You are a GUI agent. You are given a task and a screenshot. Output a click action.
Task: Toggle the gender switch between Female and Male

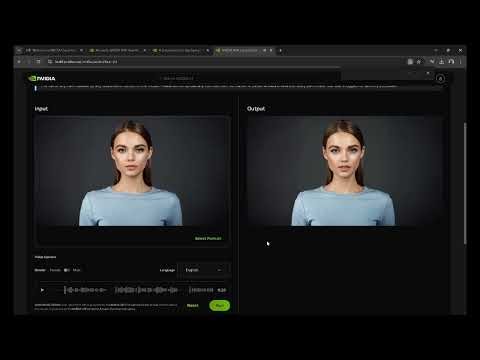[67, 270]
